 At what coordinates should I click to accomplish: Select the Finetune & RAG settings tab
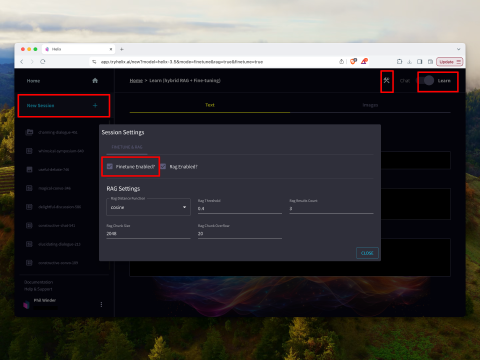pos(127,147)
